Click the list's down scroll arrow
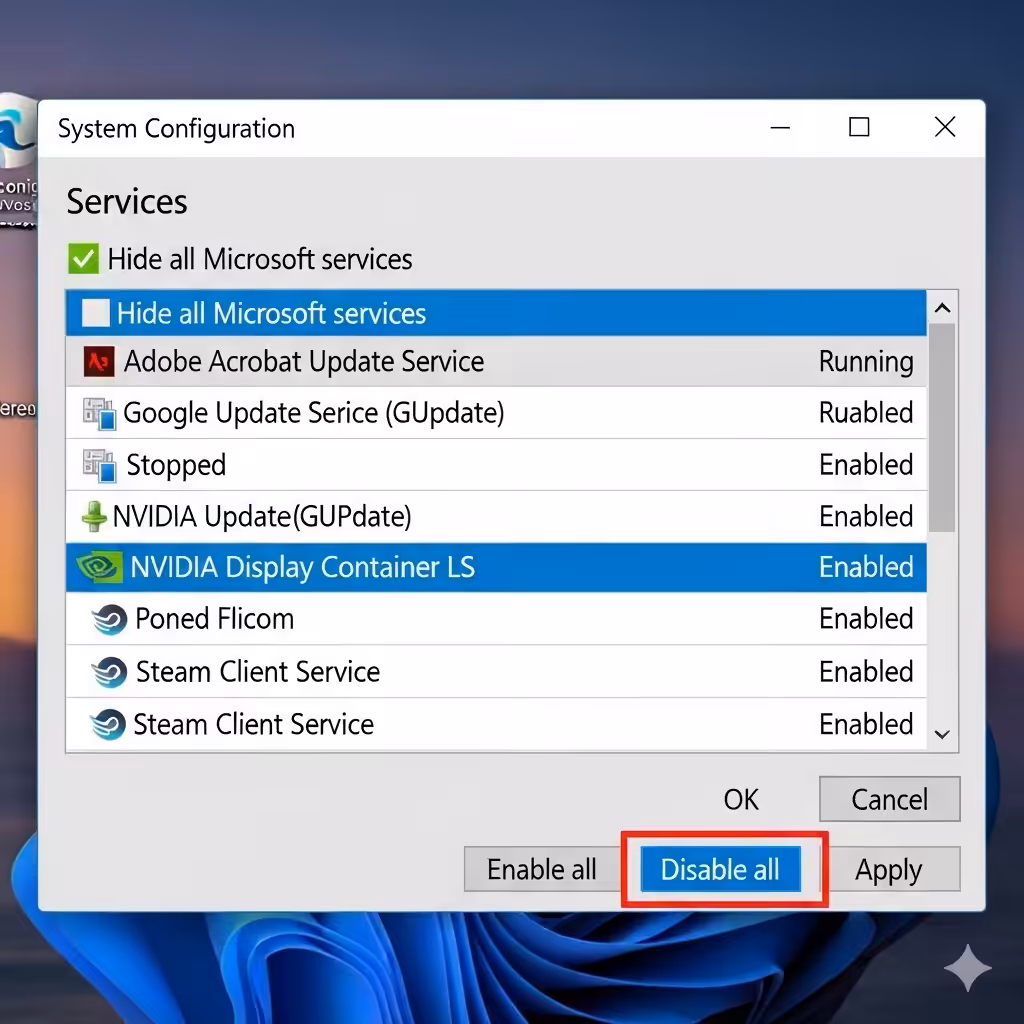 coord(942,735)
